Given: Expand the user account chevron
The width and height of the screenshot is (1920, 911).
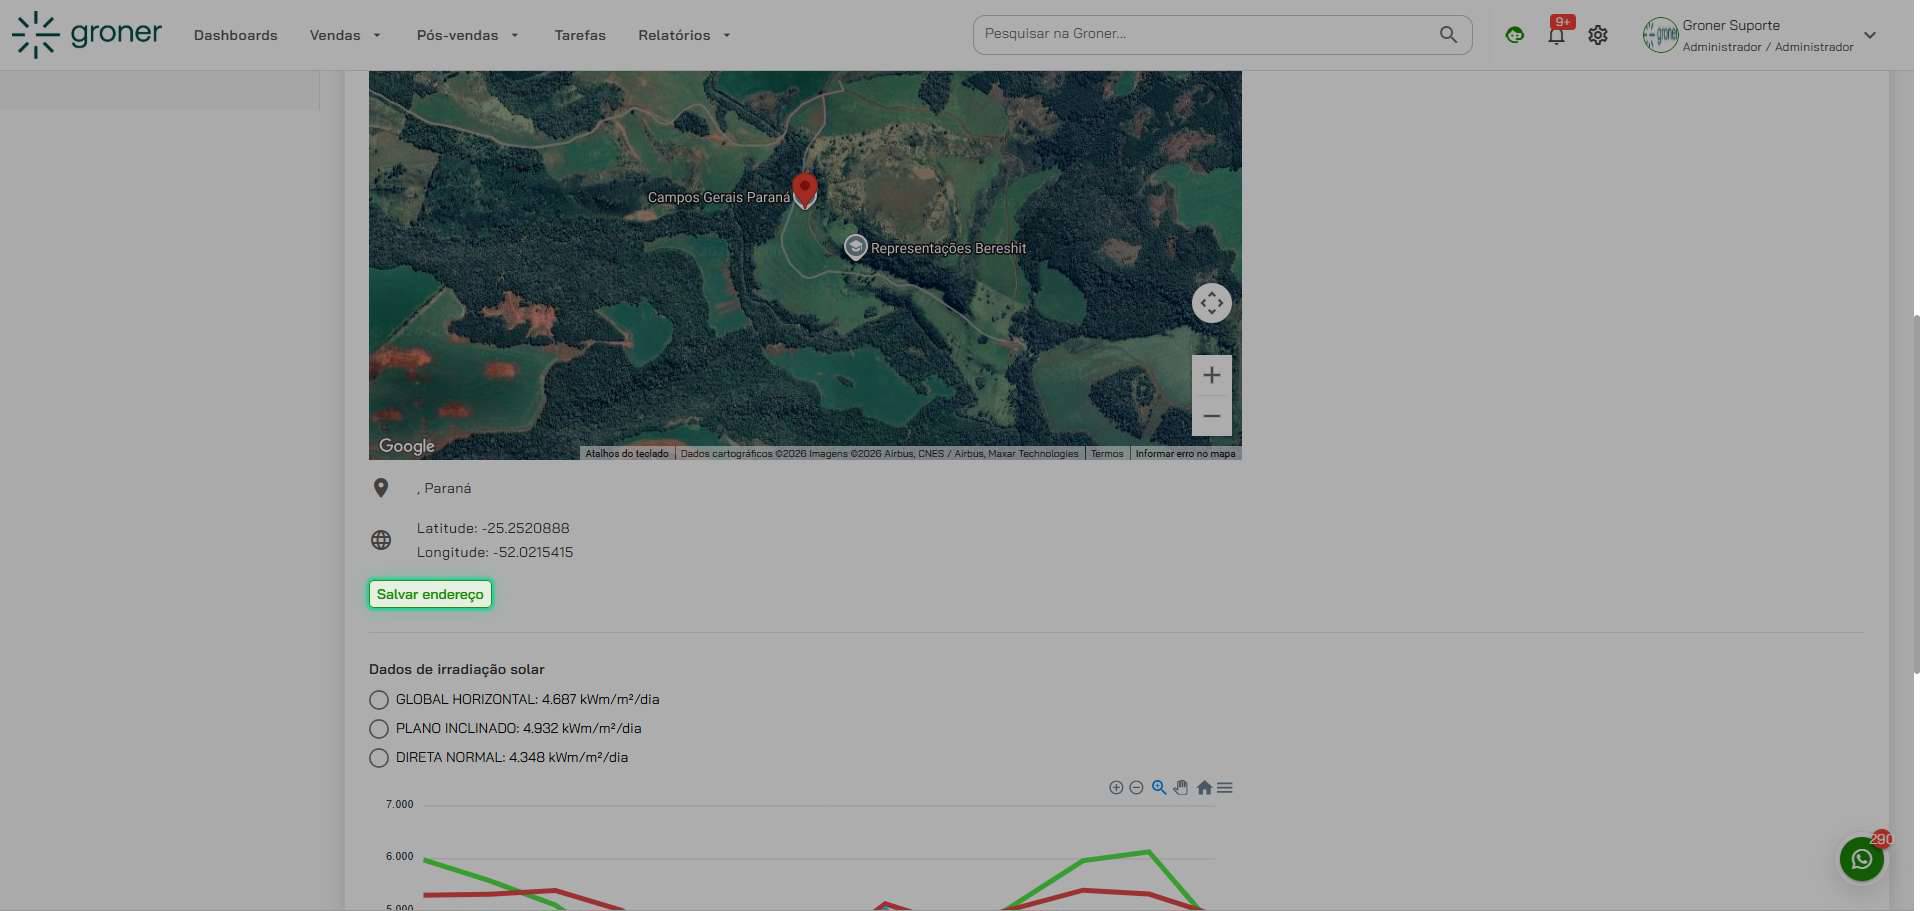Looking at the screenshot, I should [1870, 35].
